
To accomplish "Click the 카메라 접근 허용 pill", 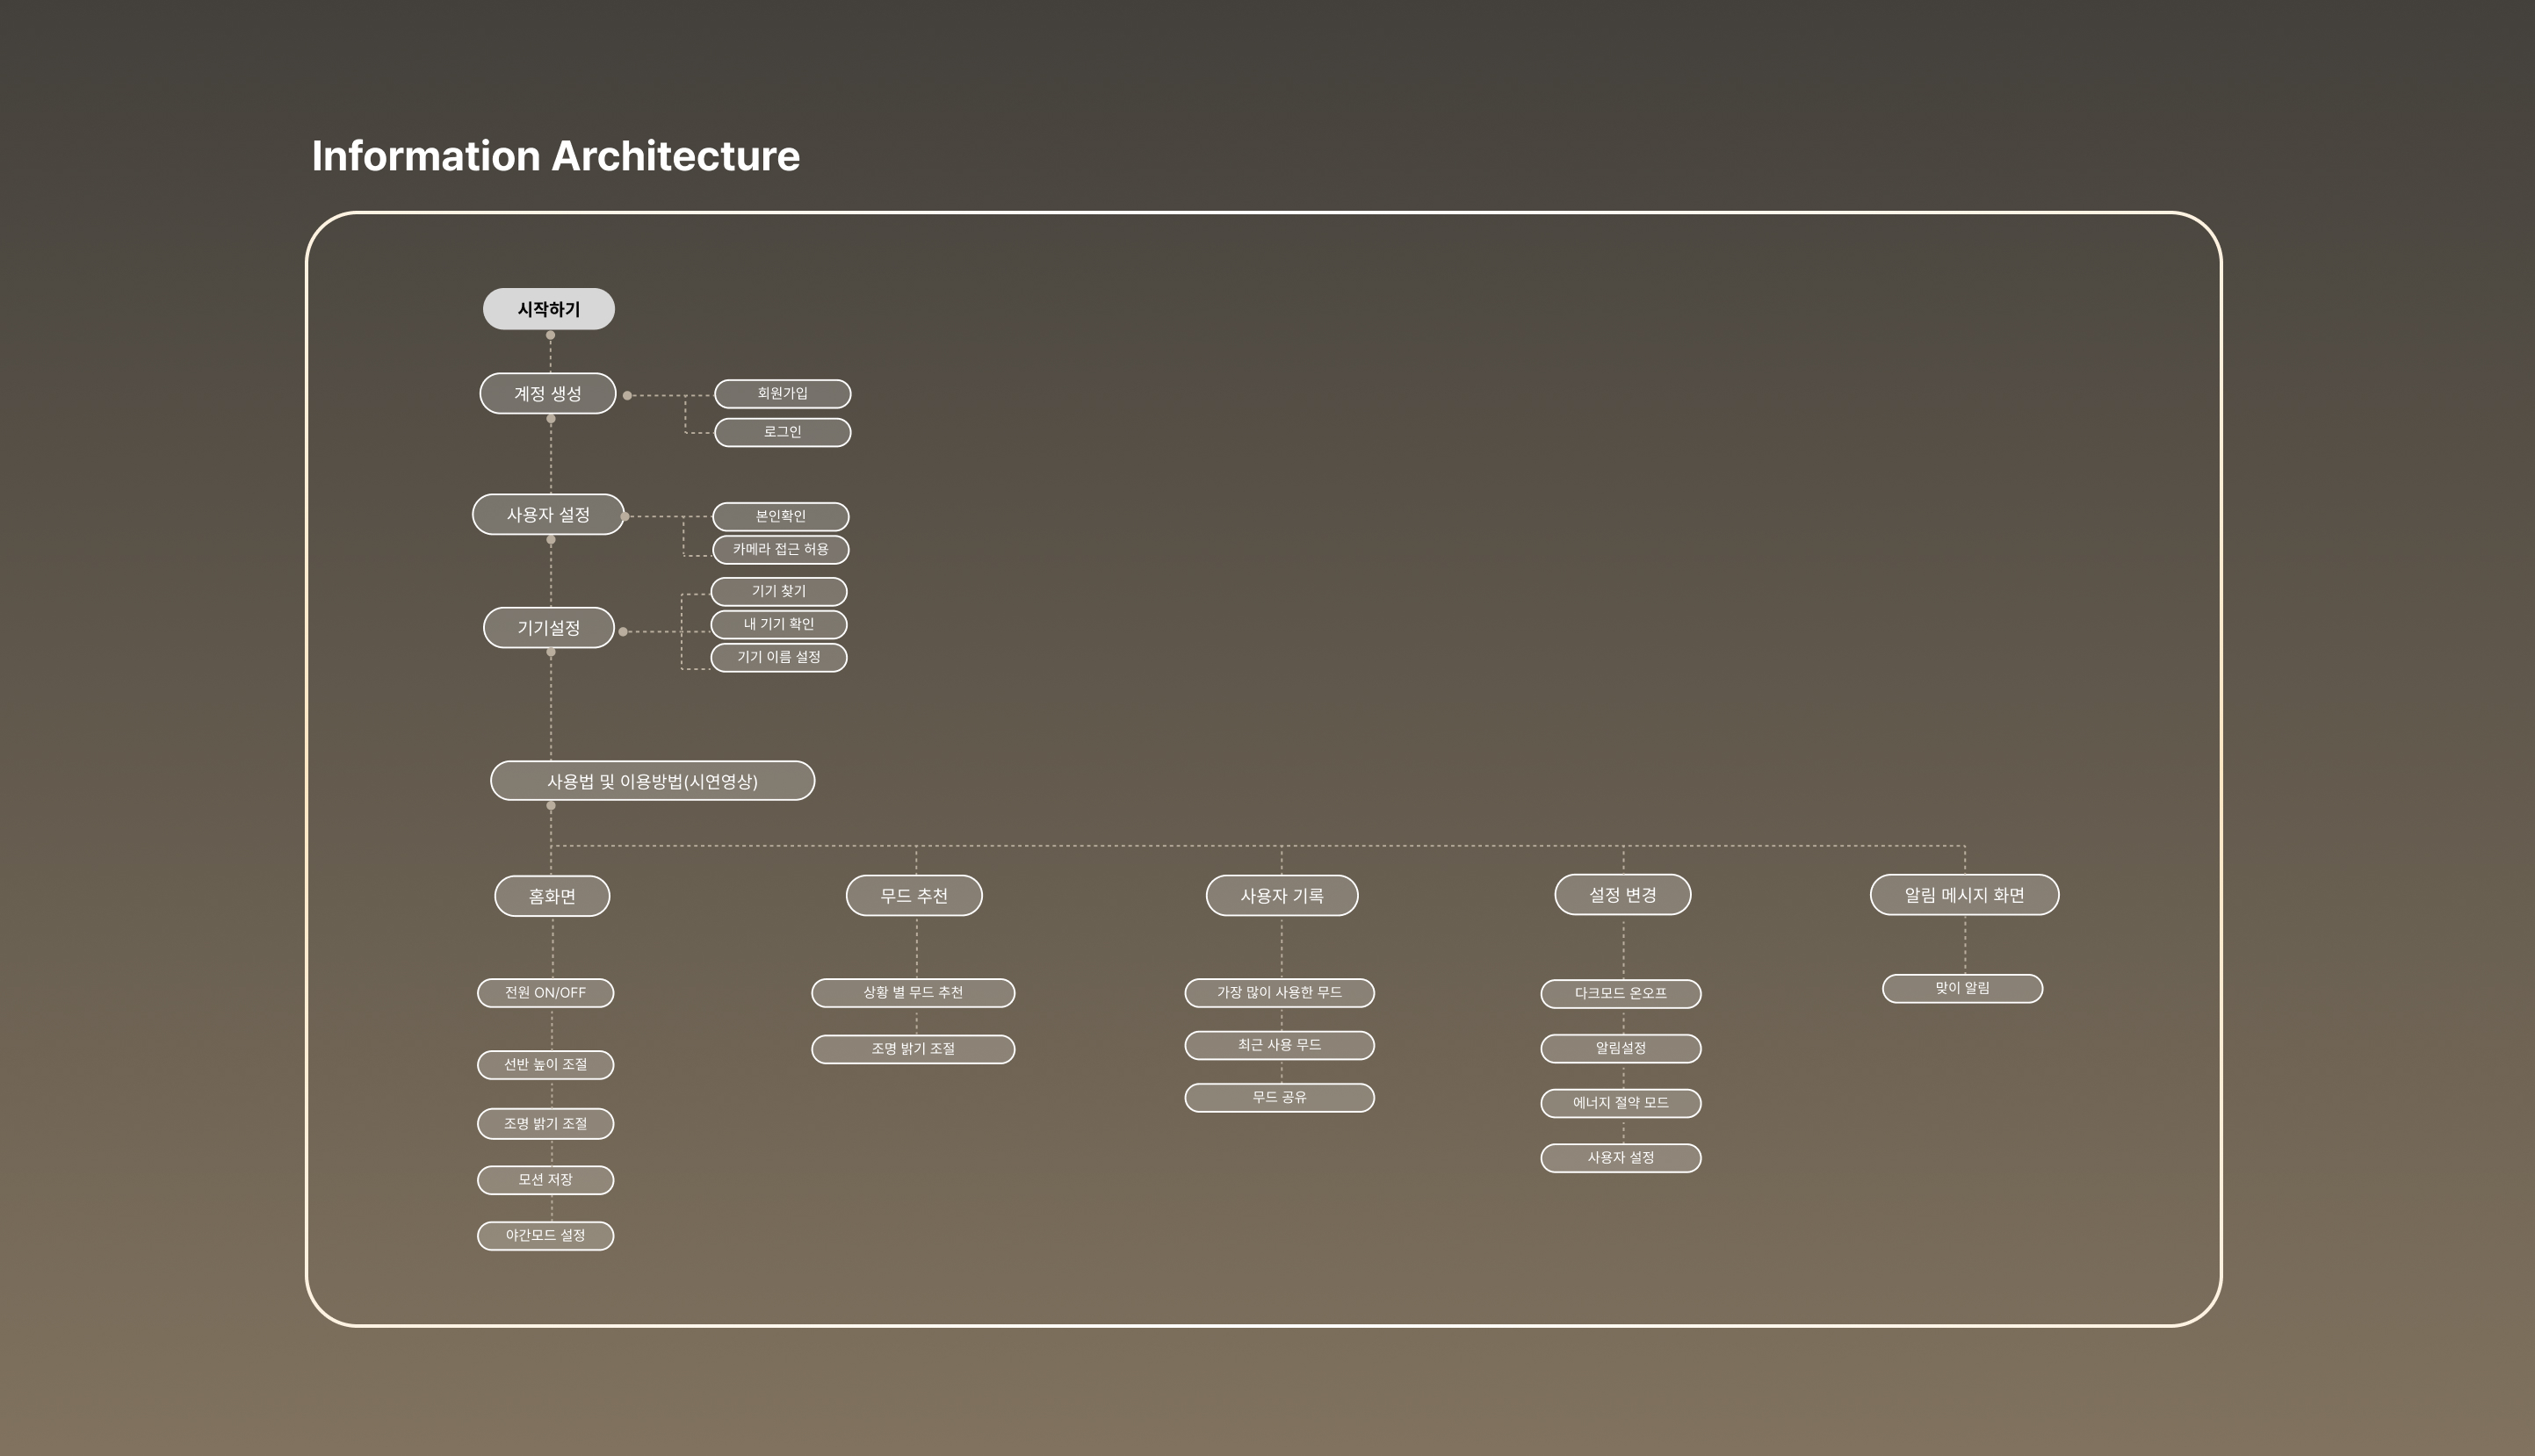I will click(780, 549).
